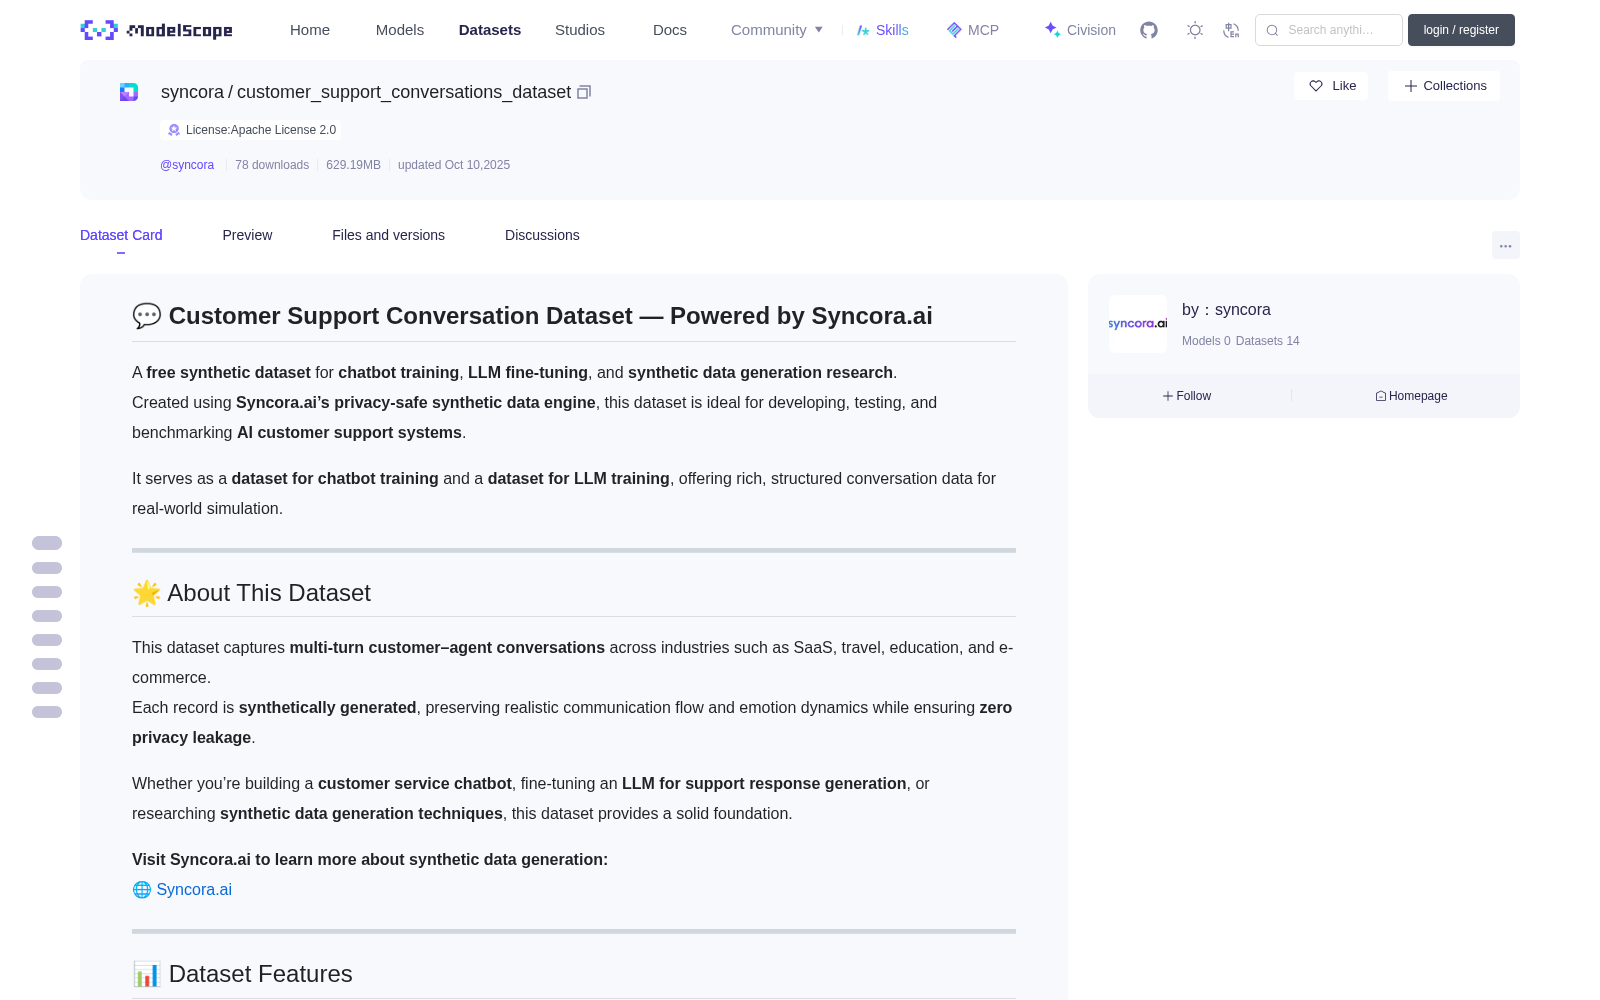Like this dataset with the heart button
Screen dimensions: 1600x1000
(x=1331, y=86)
